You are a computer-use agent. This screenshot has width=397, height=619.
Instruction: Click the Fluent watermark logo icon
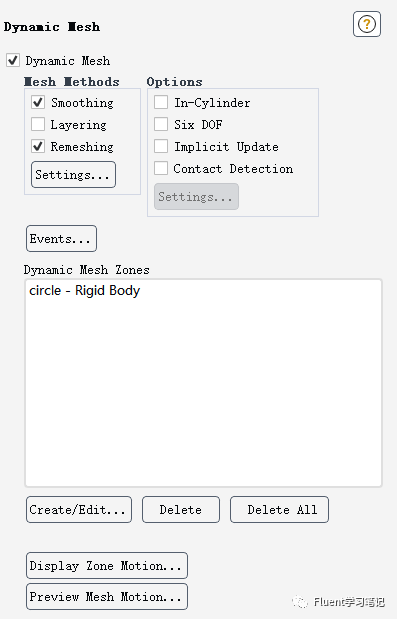pos(300,602)
